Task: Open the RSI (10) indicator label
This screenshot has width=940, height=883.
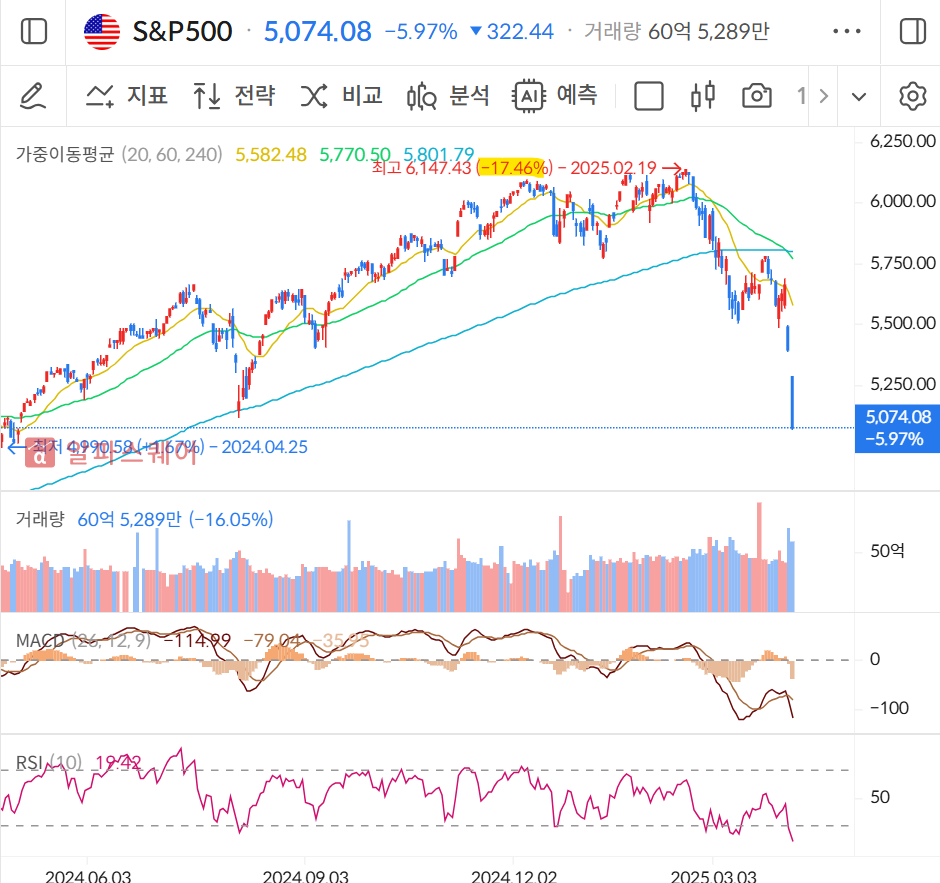Action: (49, 763)
